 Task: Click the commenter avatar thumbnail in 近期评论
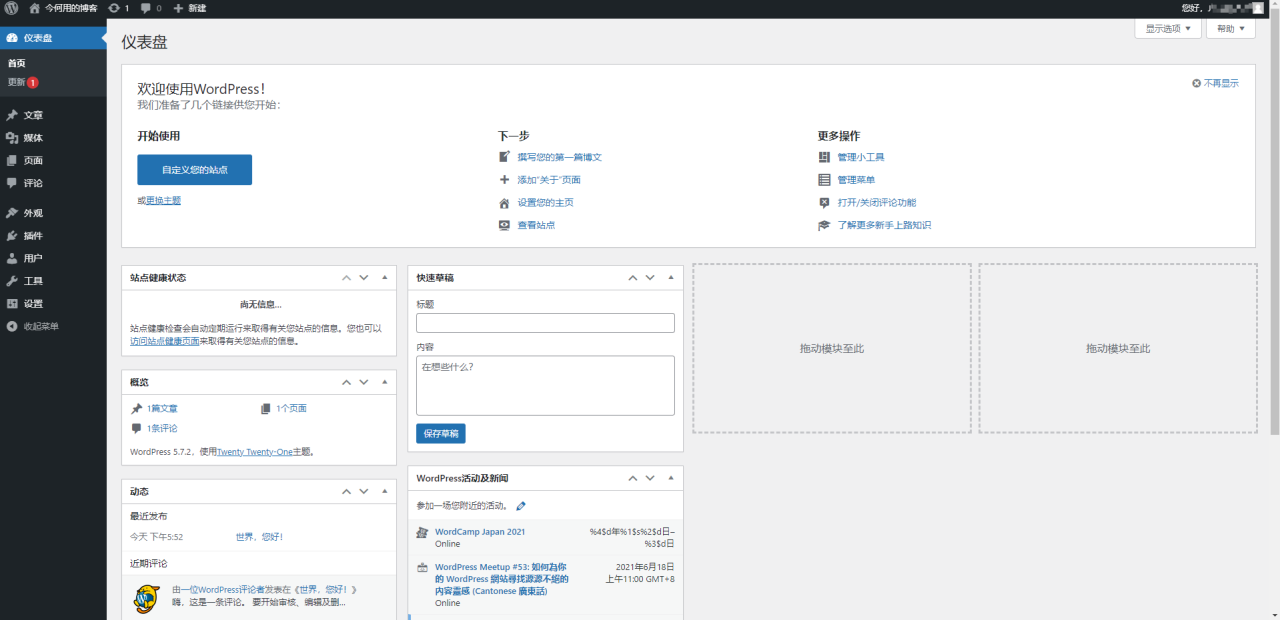tap(147, 600)
